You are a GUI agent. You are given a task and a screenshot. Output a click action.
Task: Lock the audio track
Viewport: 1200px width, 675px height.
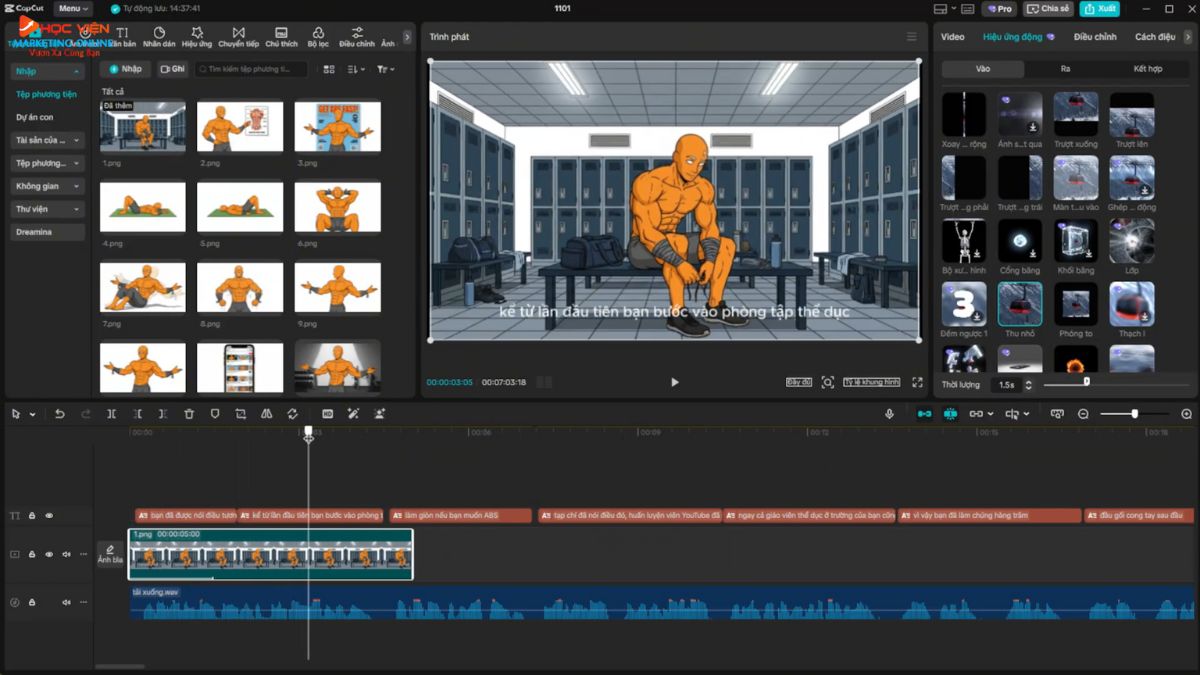(x=31, y=601)
